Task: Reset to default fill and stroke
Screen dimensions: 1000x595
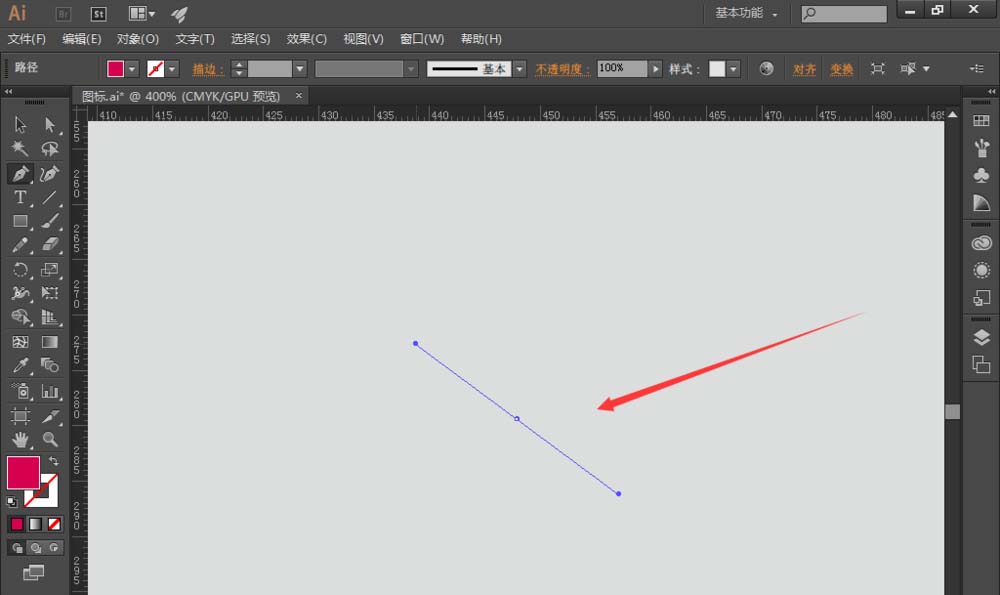Action: [x=11, y=501]
